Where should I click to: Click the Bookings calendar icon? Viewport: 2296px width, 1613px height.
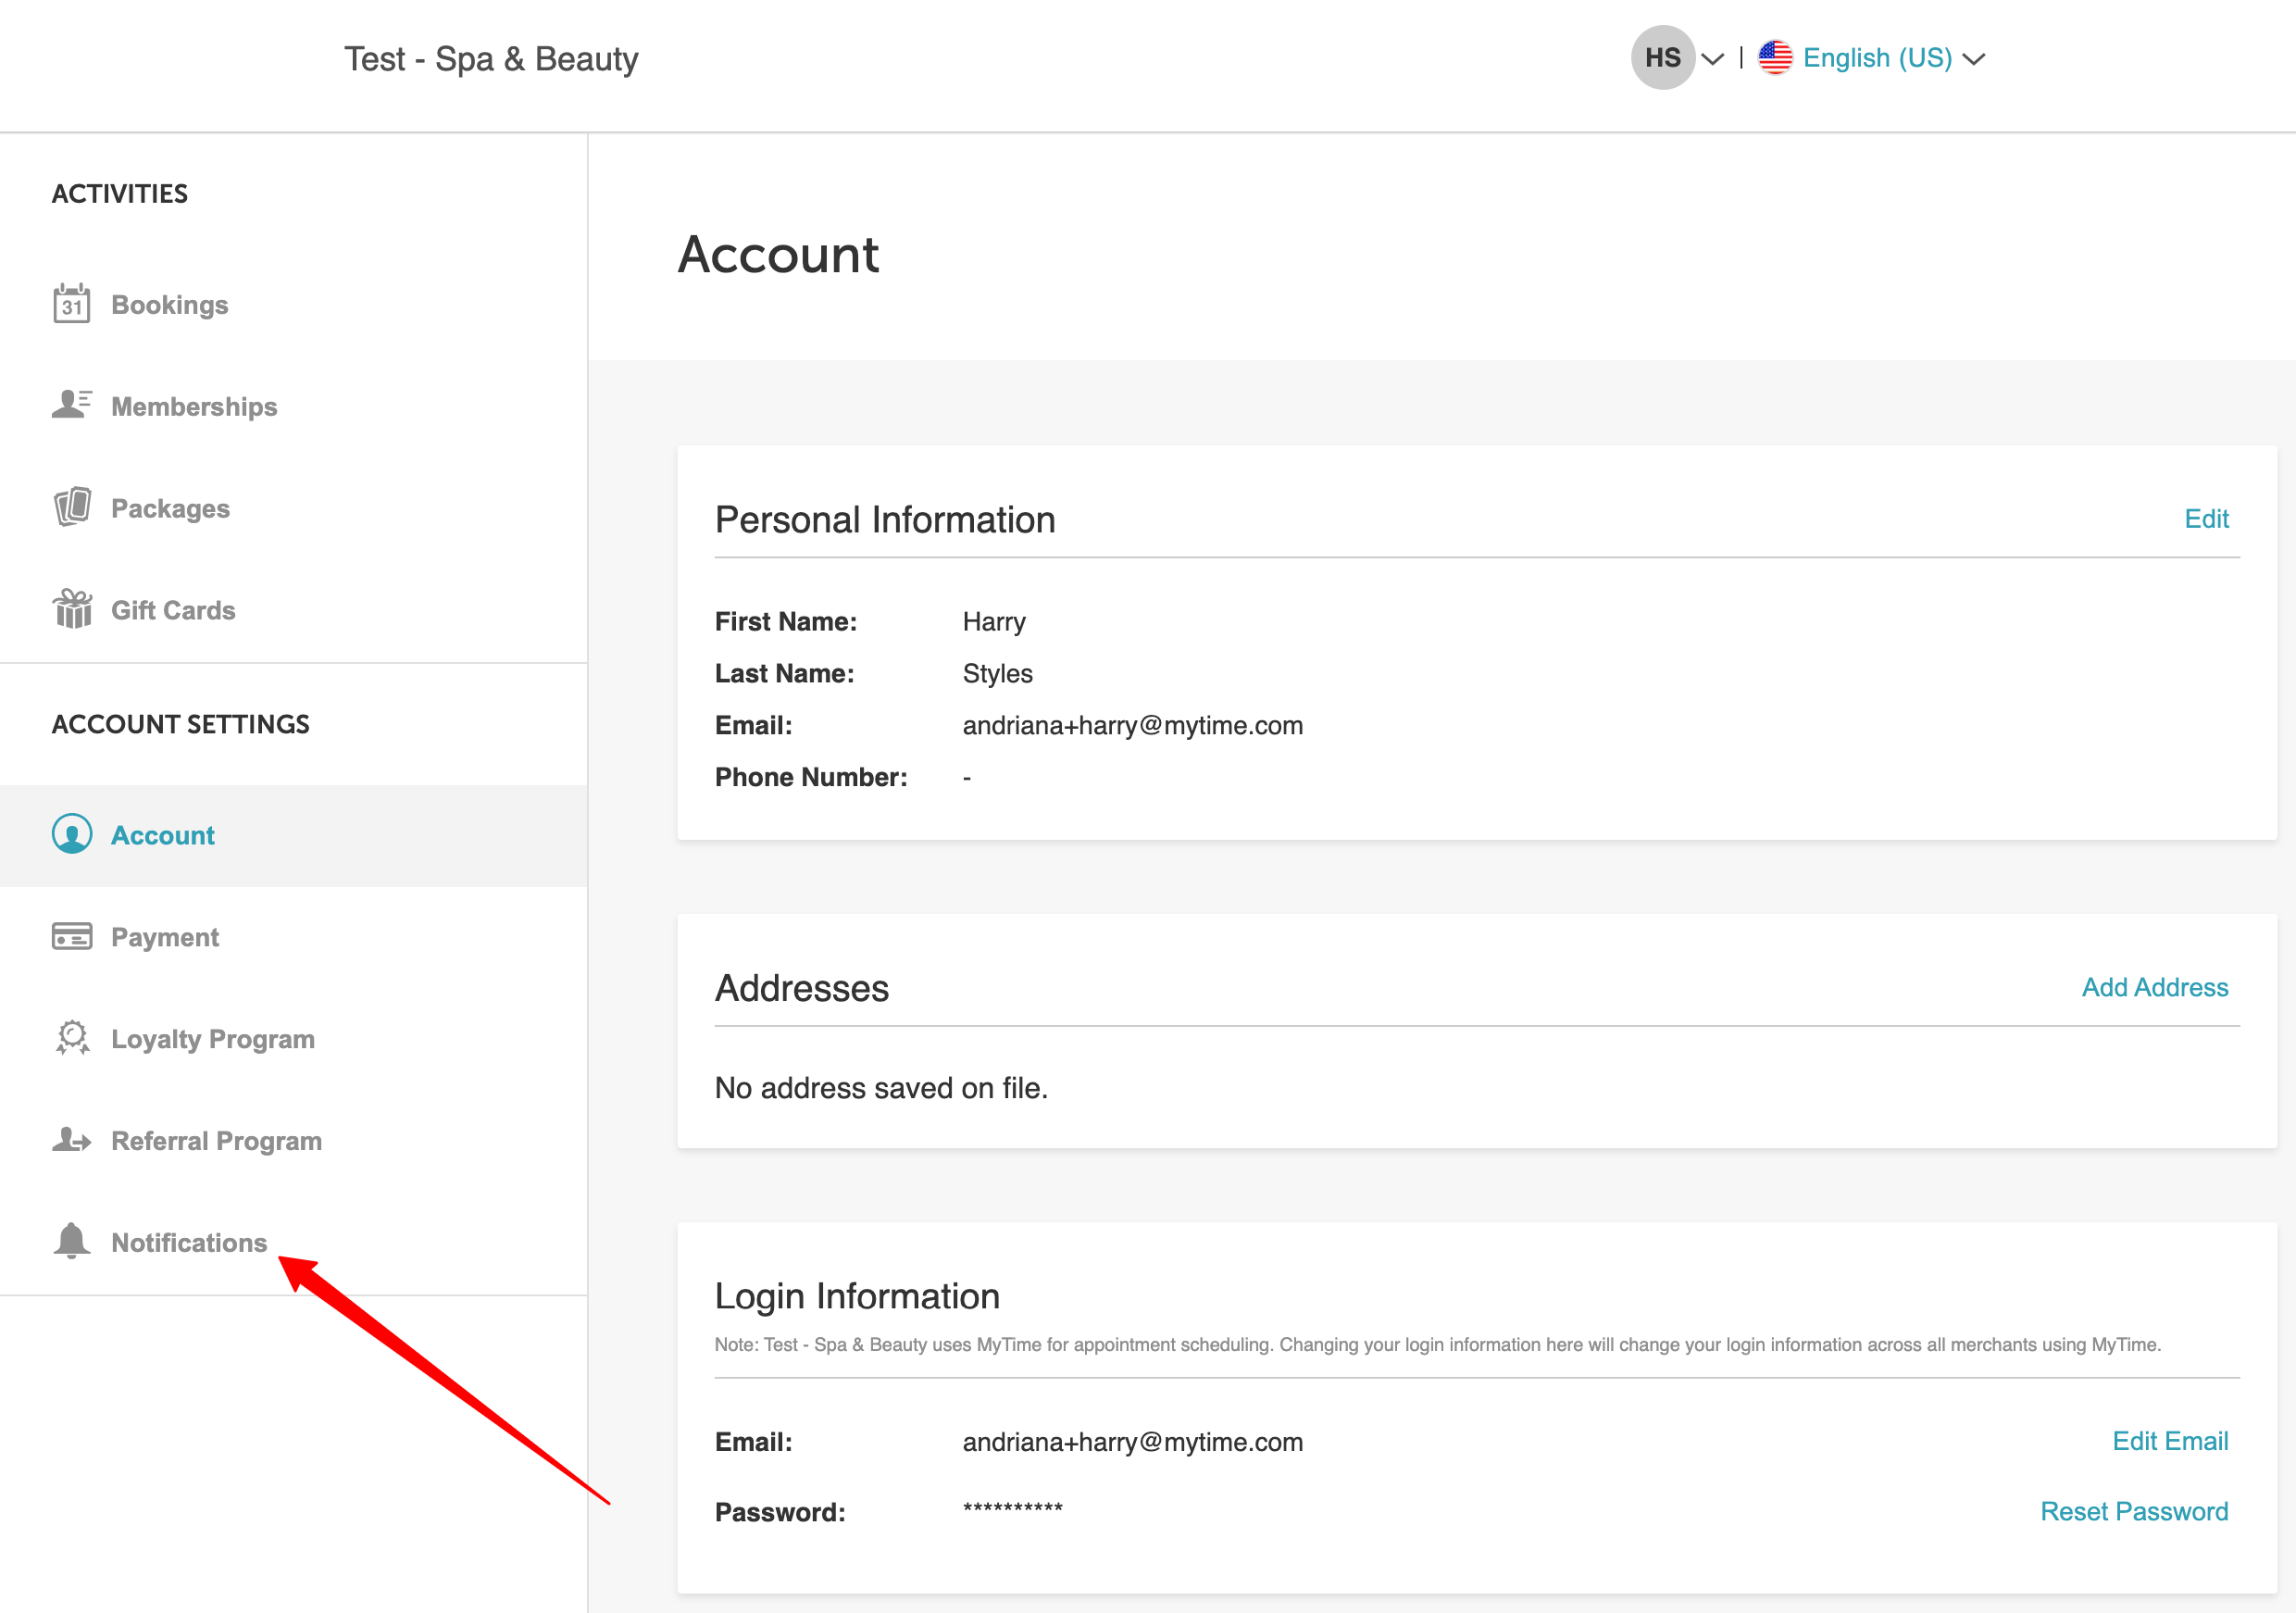pyautogui.click(x=71, y=304)
